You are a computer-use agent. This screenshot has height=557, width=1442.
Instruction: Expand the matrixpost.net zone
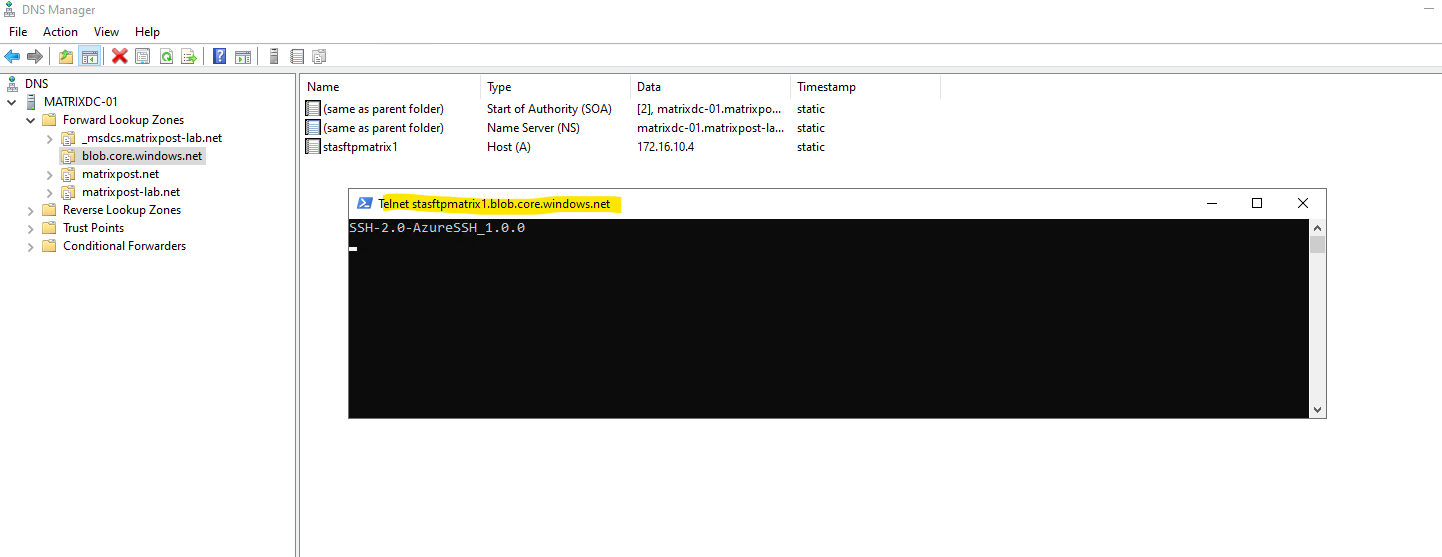[x=49, y=174]
